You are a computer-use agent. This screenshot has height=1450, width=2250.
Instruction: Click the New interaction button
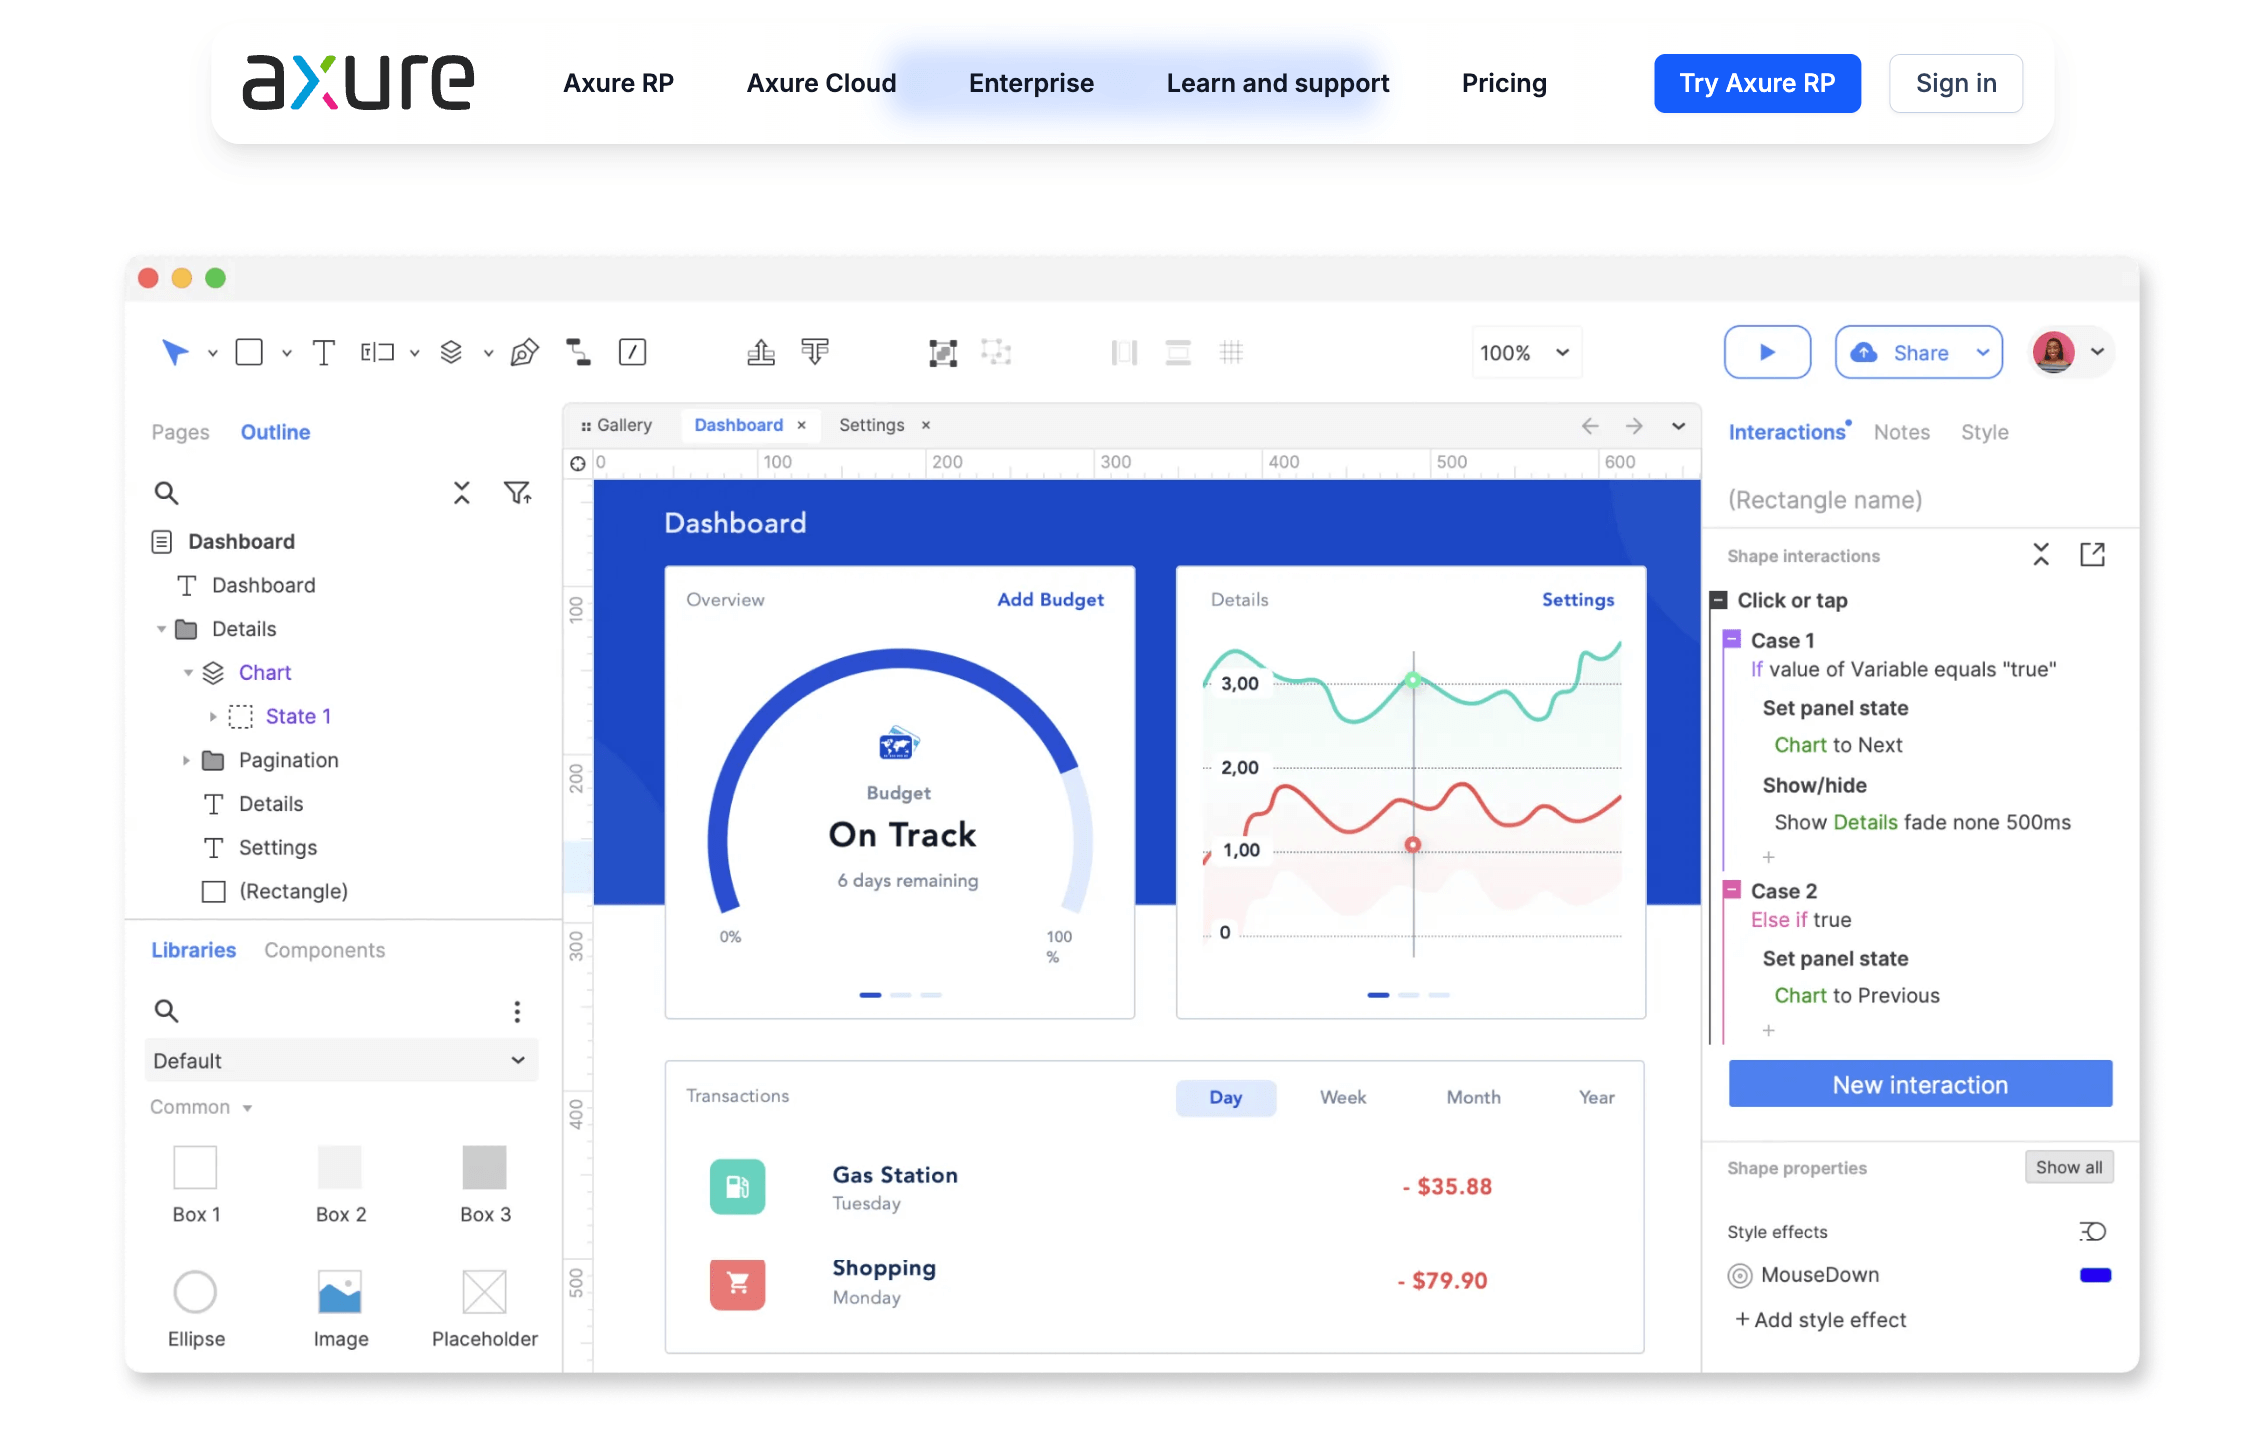click(1919, 1084)
